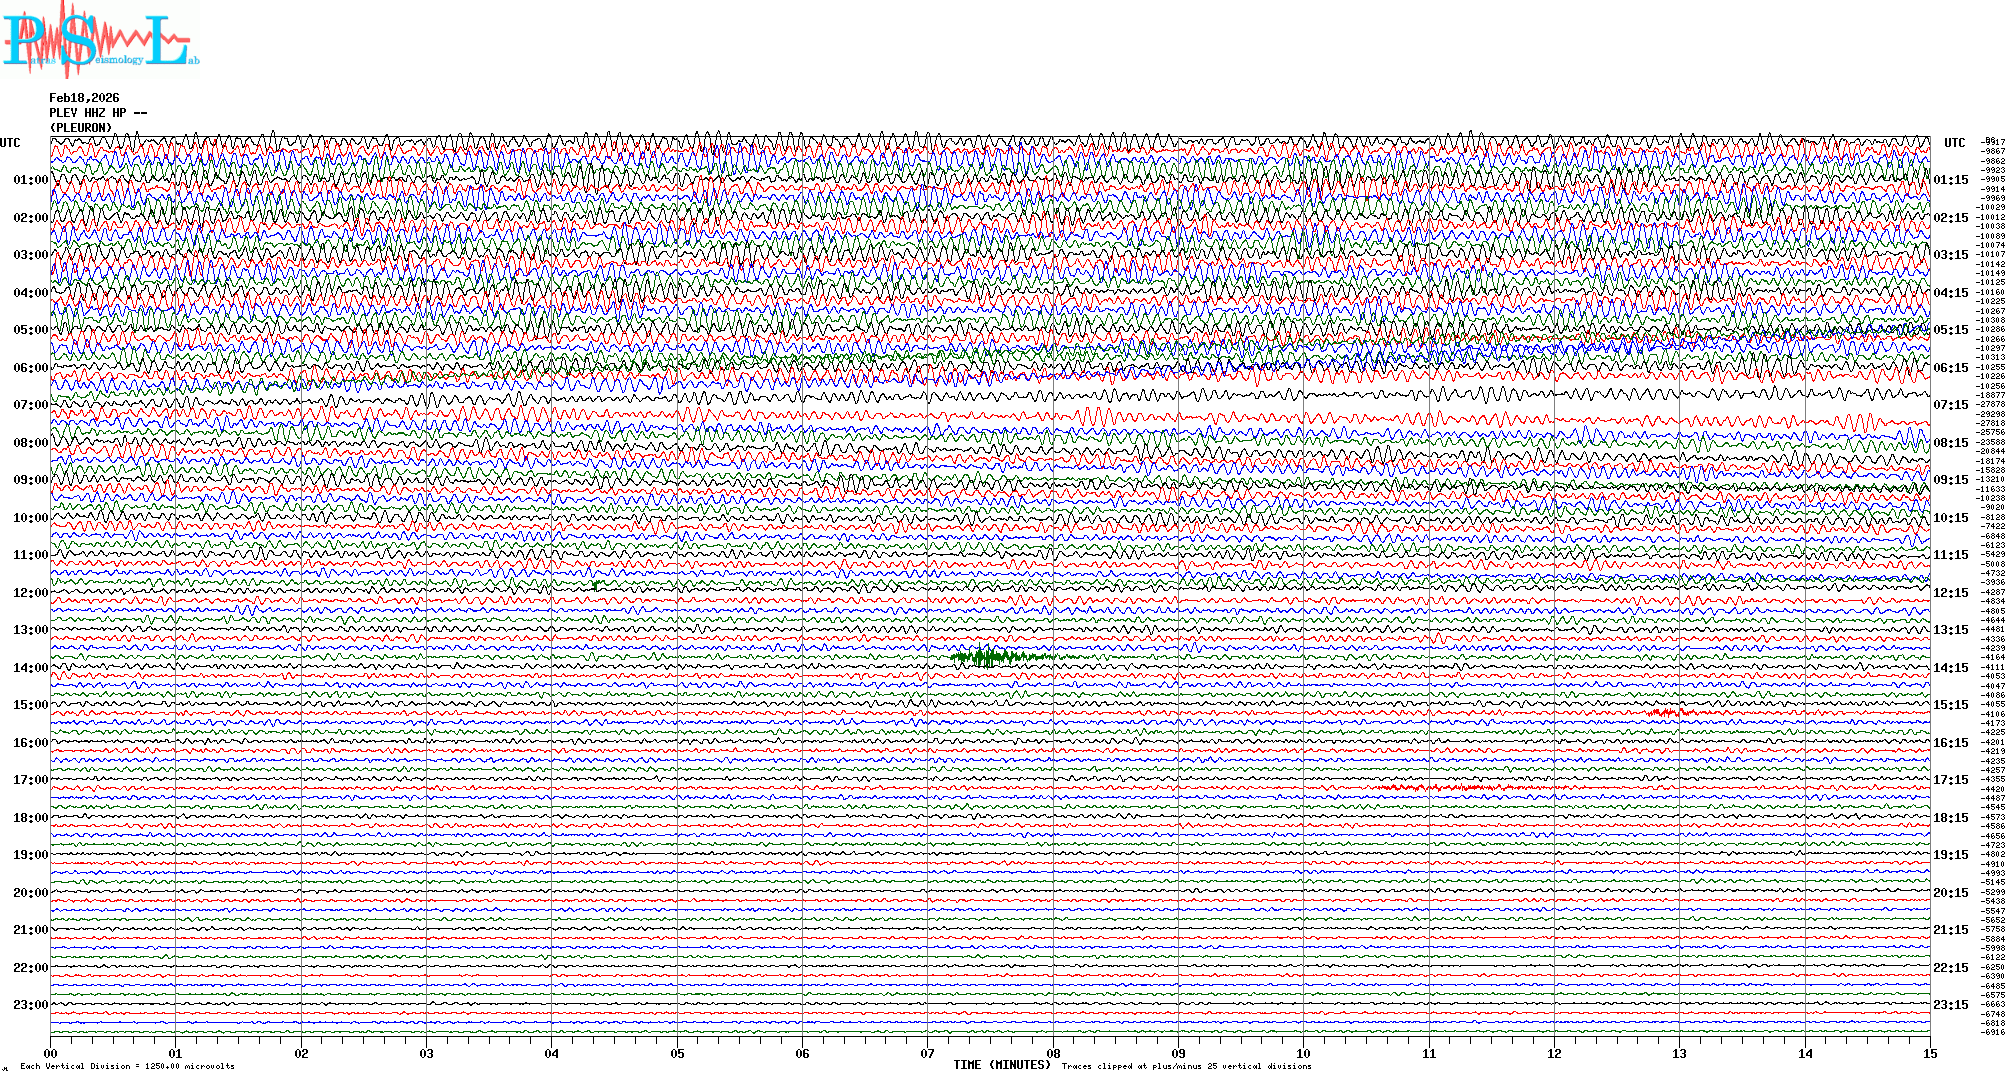The image size is (2010, 1080).
Task: Click the PLEV HHZ HP station label
Action: tap(97, 113)
